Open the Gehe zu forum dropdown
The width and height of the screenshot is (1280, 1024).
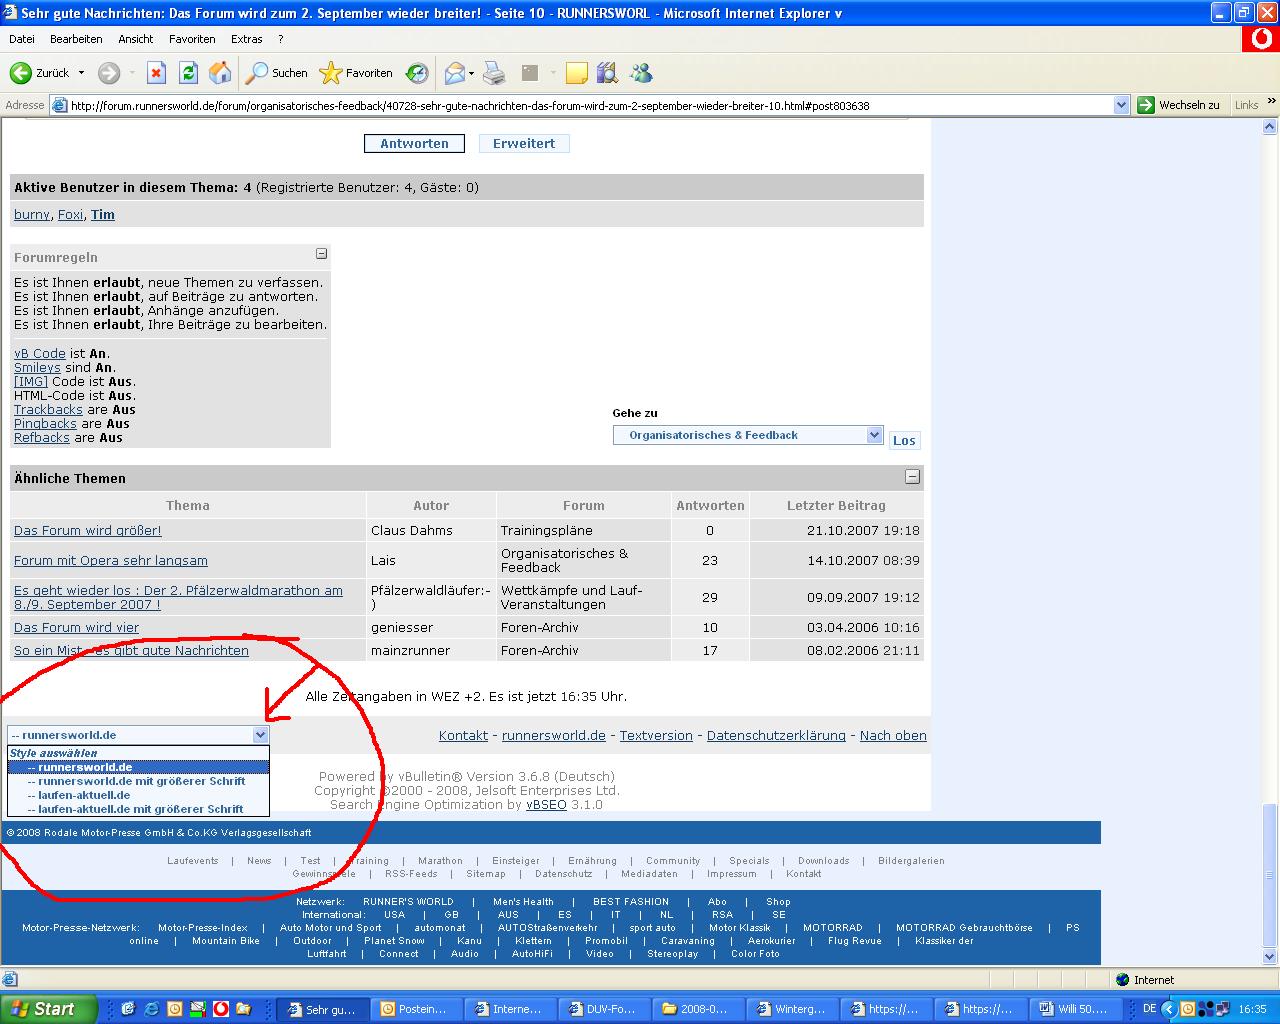point(747,435)
